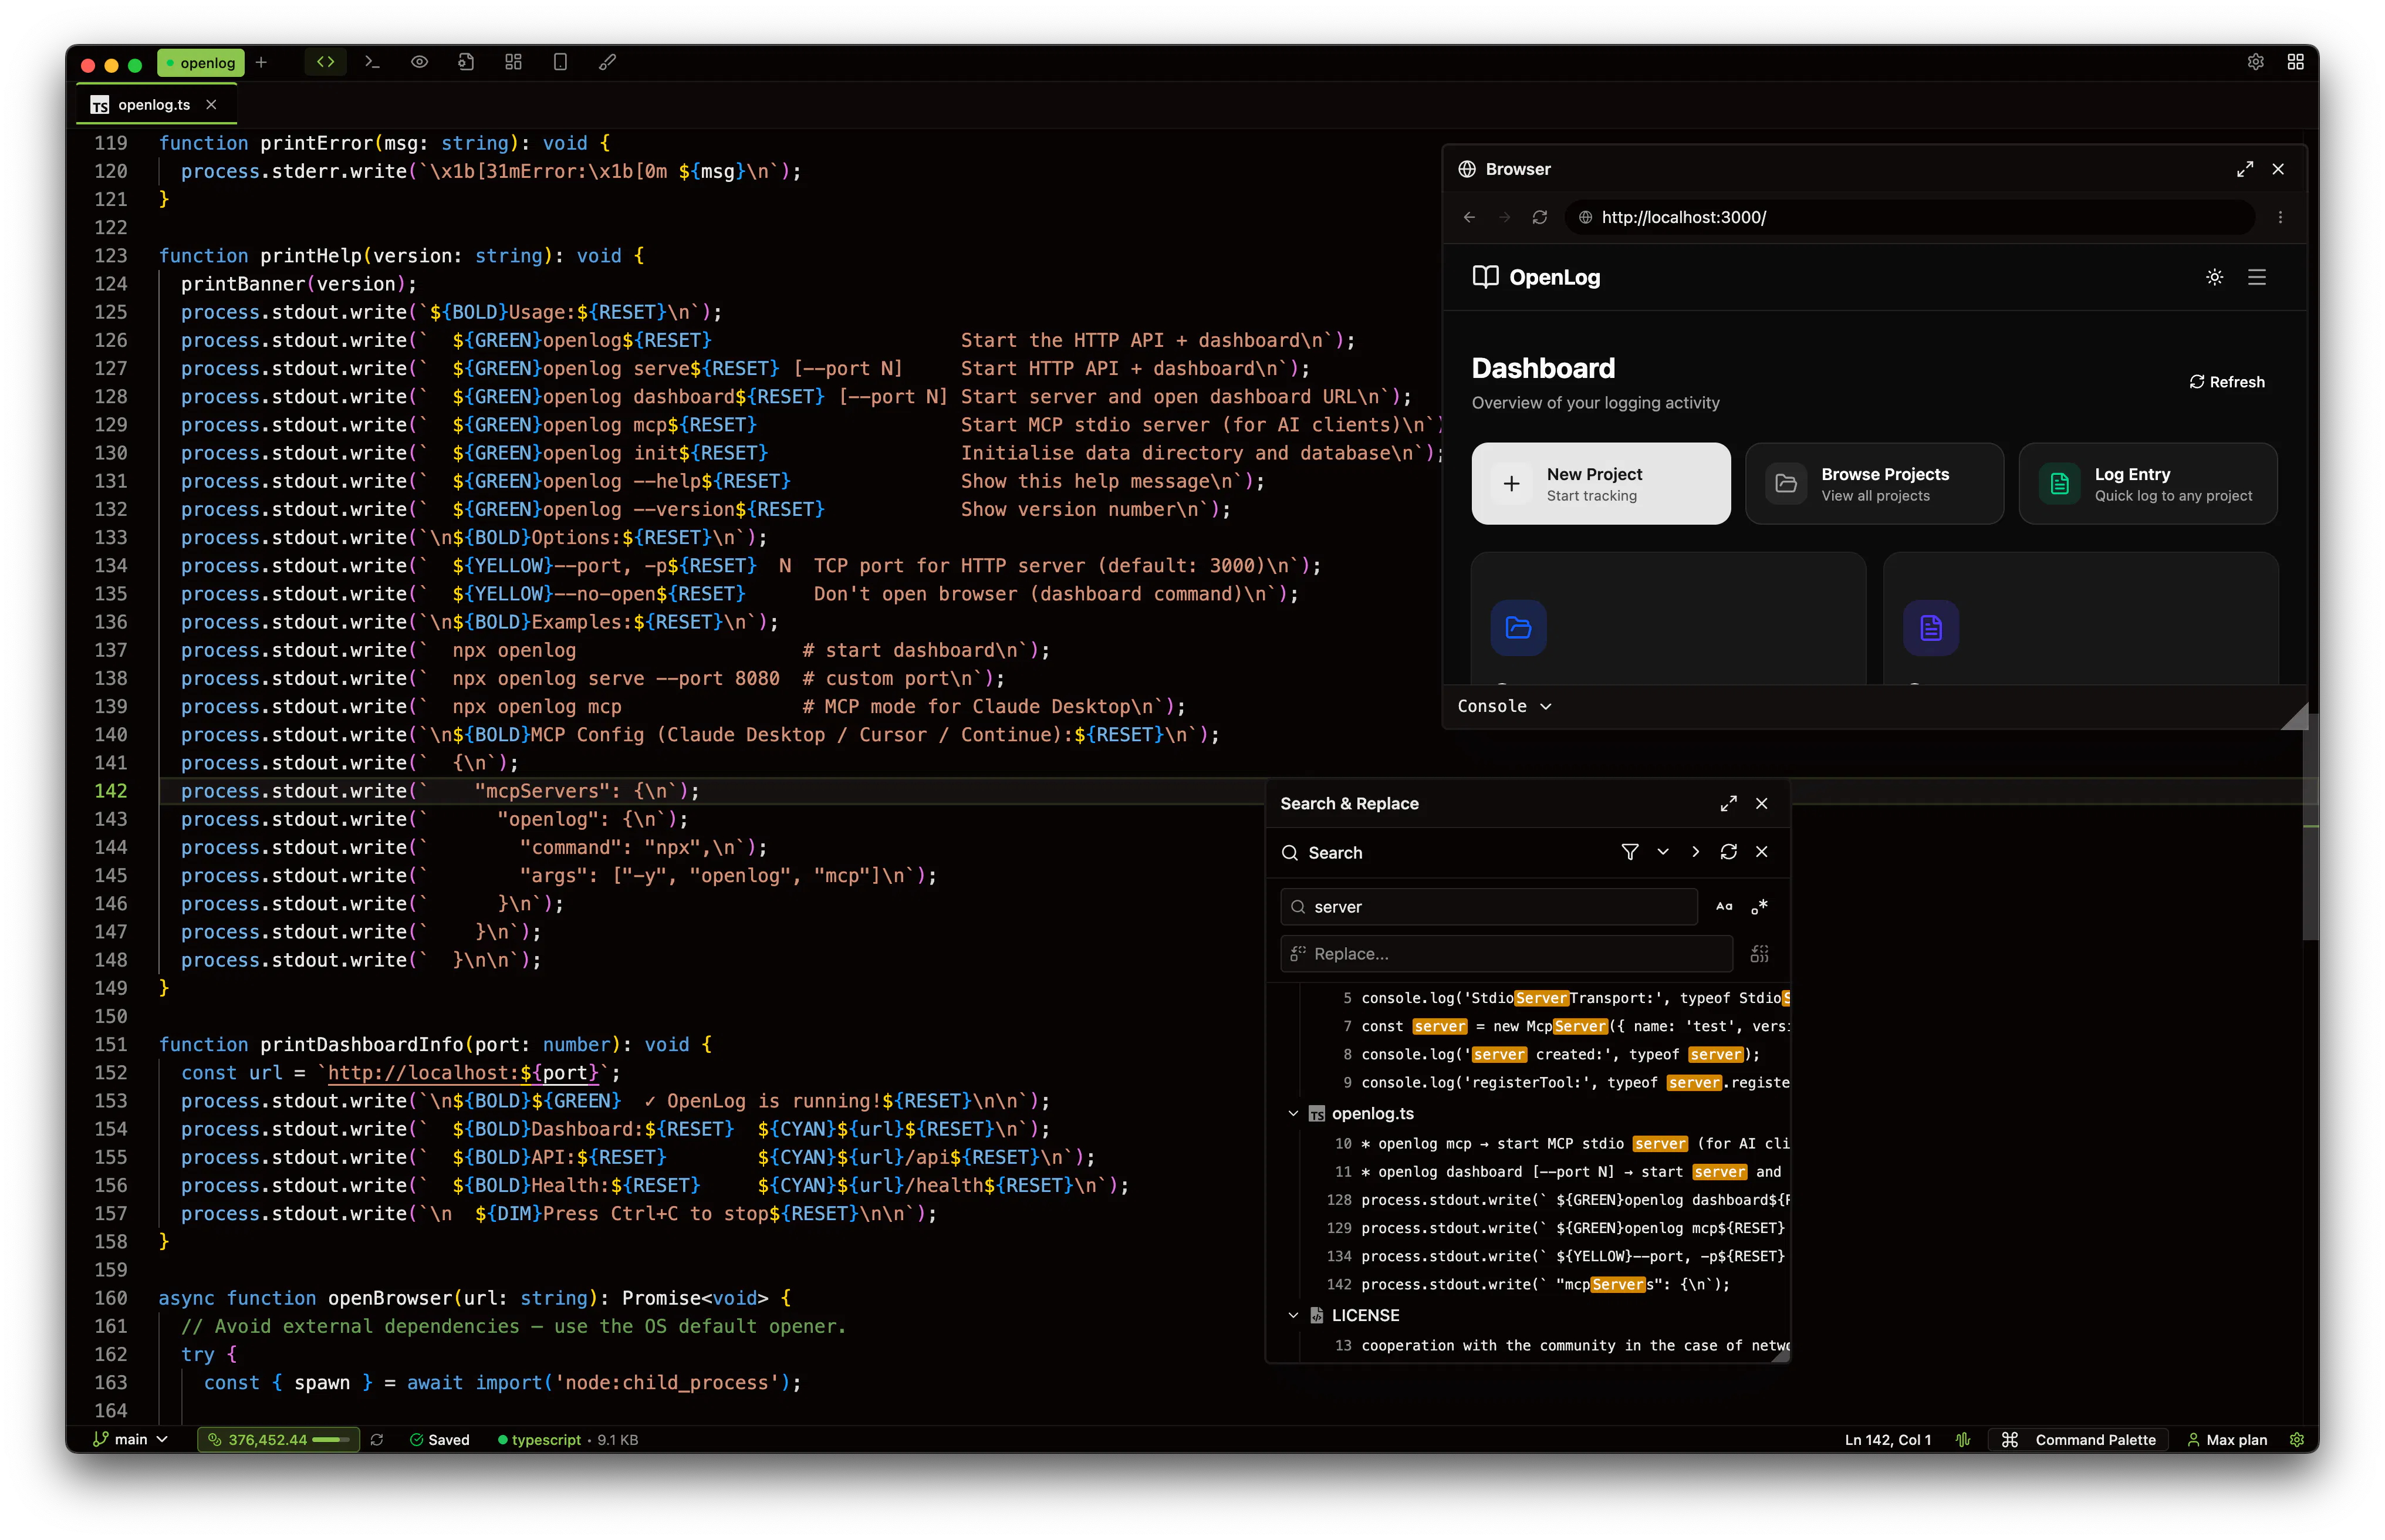Click the filter funnel icon in Search
Screen dimensions: 2385x1540
[x=1629, y=852]
